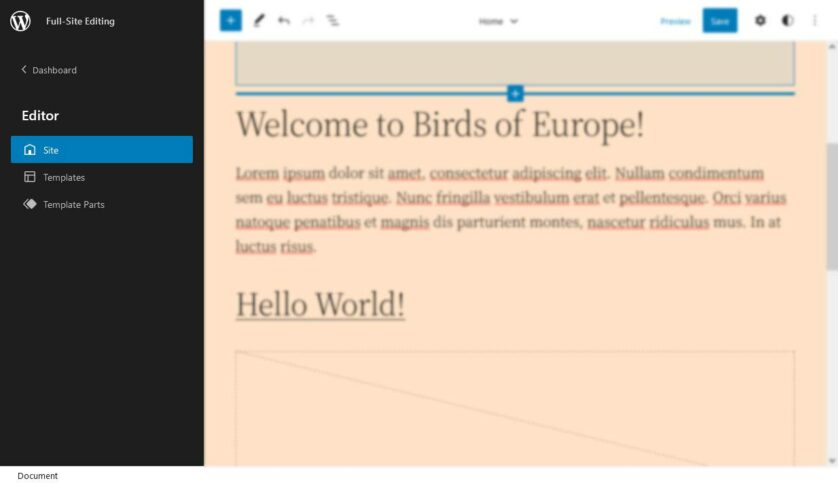Screen dimensions: 838x483
Task: Expand the Home template dropdown
Action: pos(498,21)
